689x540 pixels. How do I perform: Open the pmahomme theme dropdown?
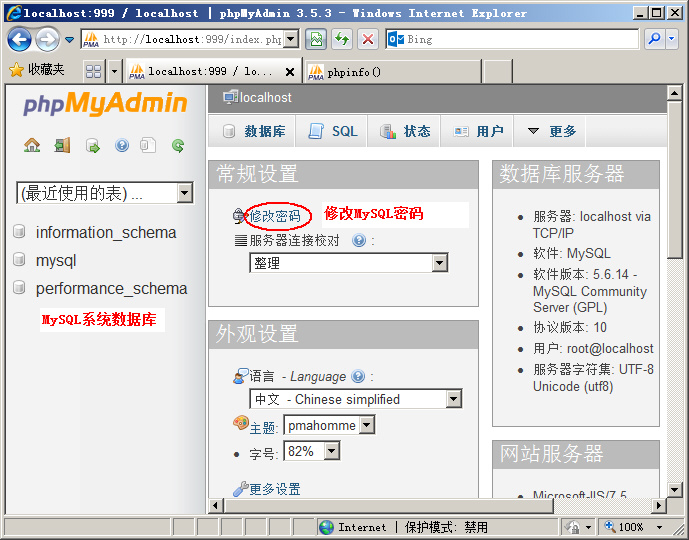[367, 425]
